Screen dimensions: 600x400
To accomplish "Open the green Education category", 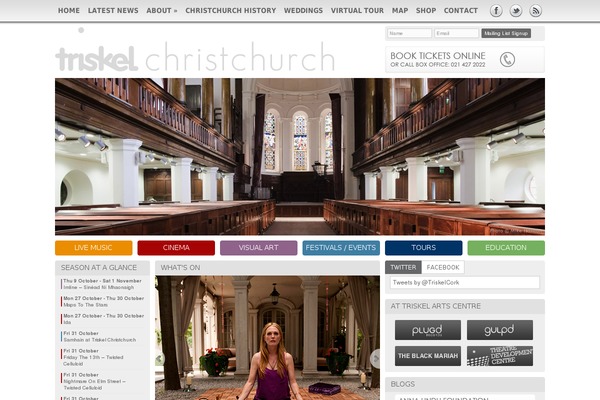I will click(506, 248).
